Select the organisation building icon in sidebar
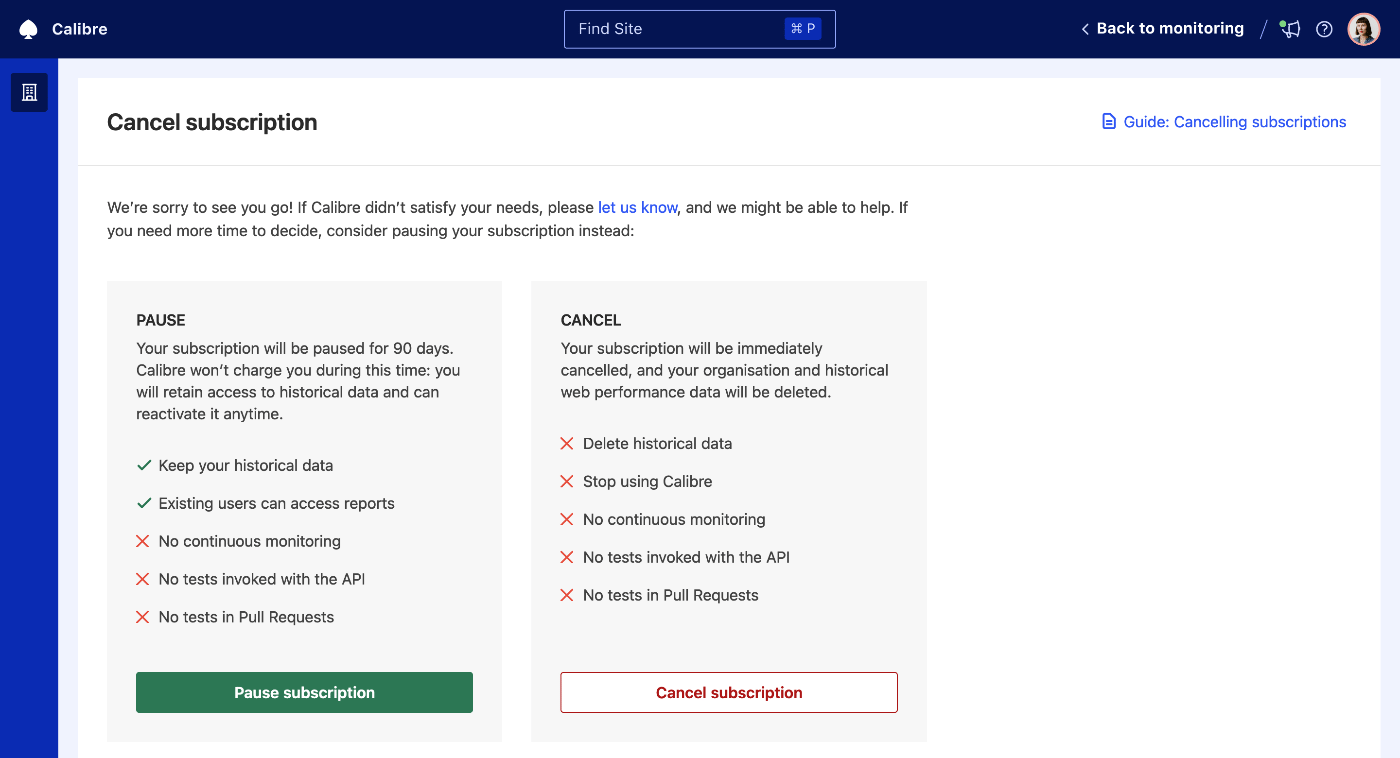Image resolution: width=1400 pixels, height=758 pixels. (x=28, y=92)
